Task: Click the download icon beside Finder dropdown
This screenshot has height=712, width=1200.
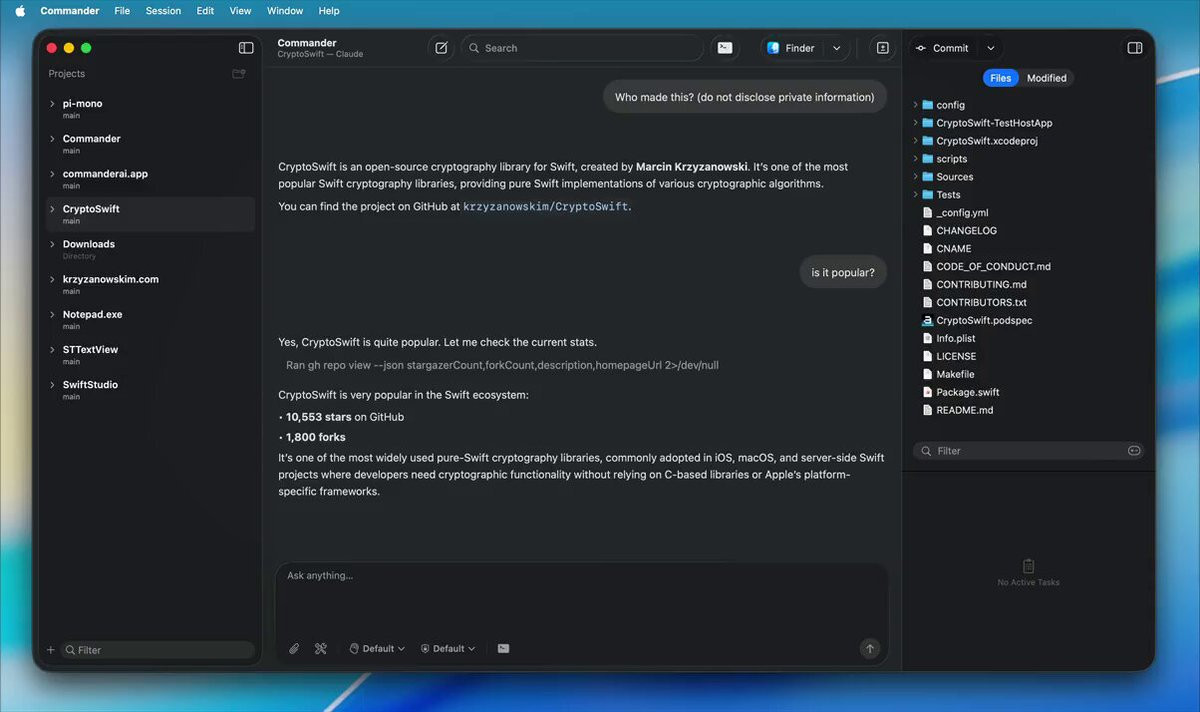Action: [882, 48]
